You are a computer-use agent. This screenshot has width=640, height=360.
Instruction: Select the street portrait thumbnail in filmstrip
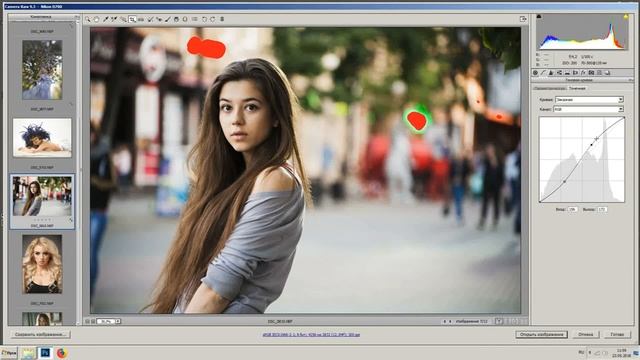pyautogui.click(x=42, y=196)
